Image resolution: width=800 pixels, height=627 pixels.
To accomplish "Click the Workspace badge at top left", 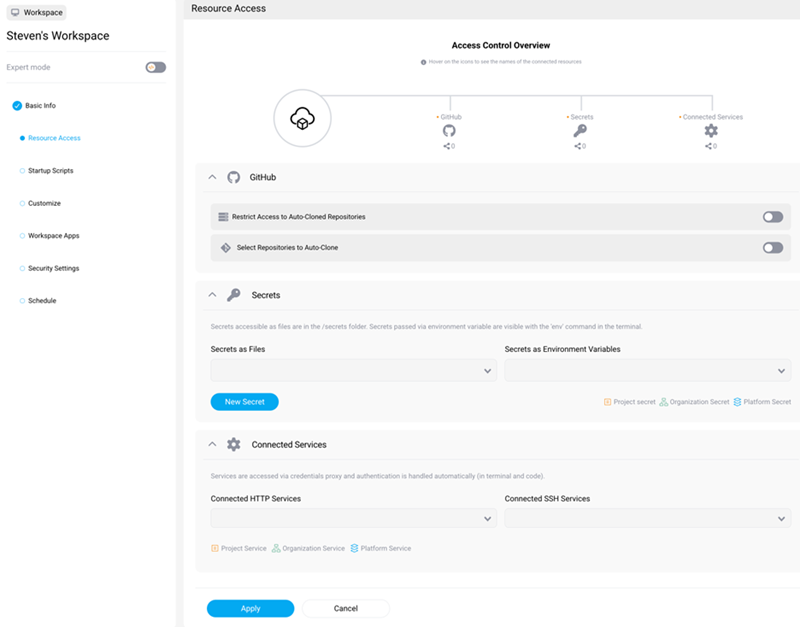I will click(36, 13).
